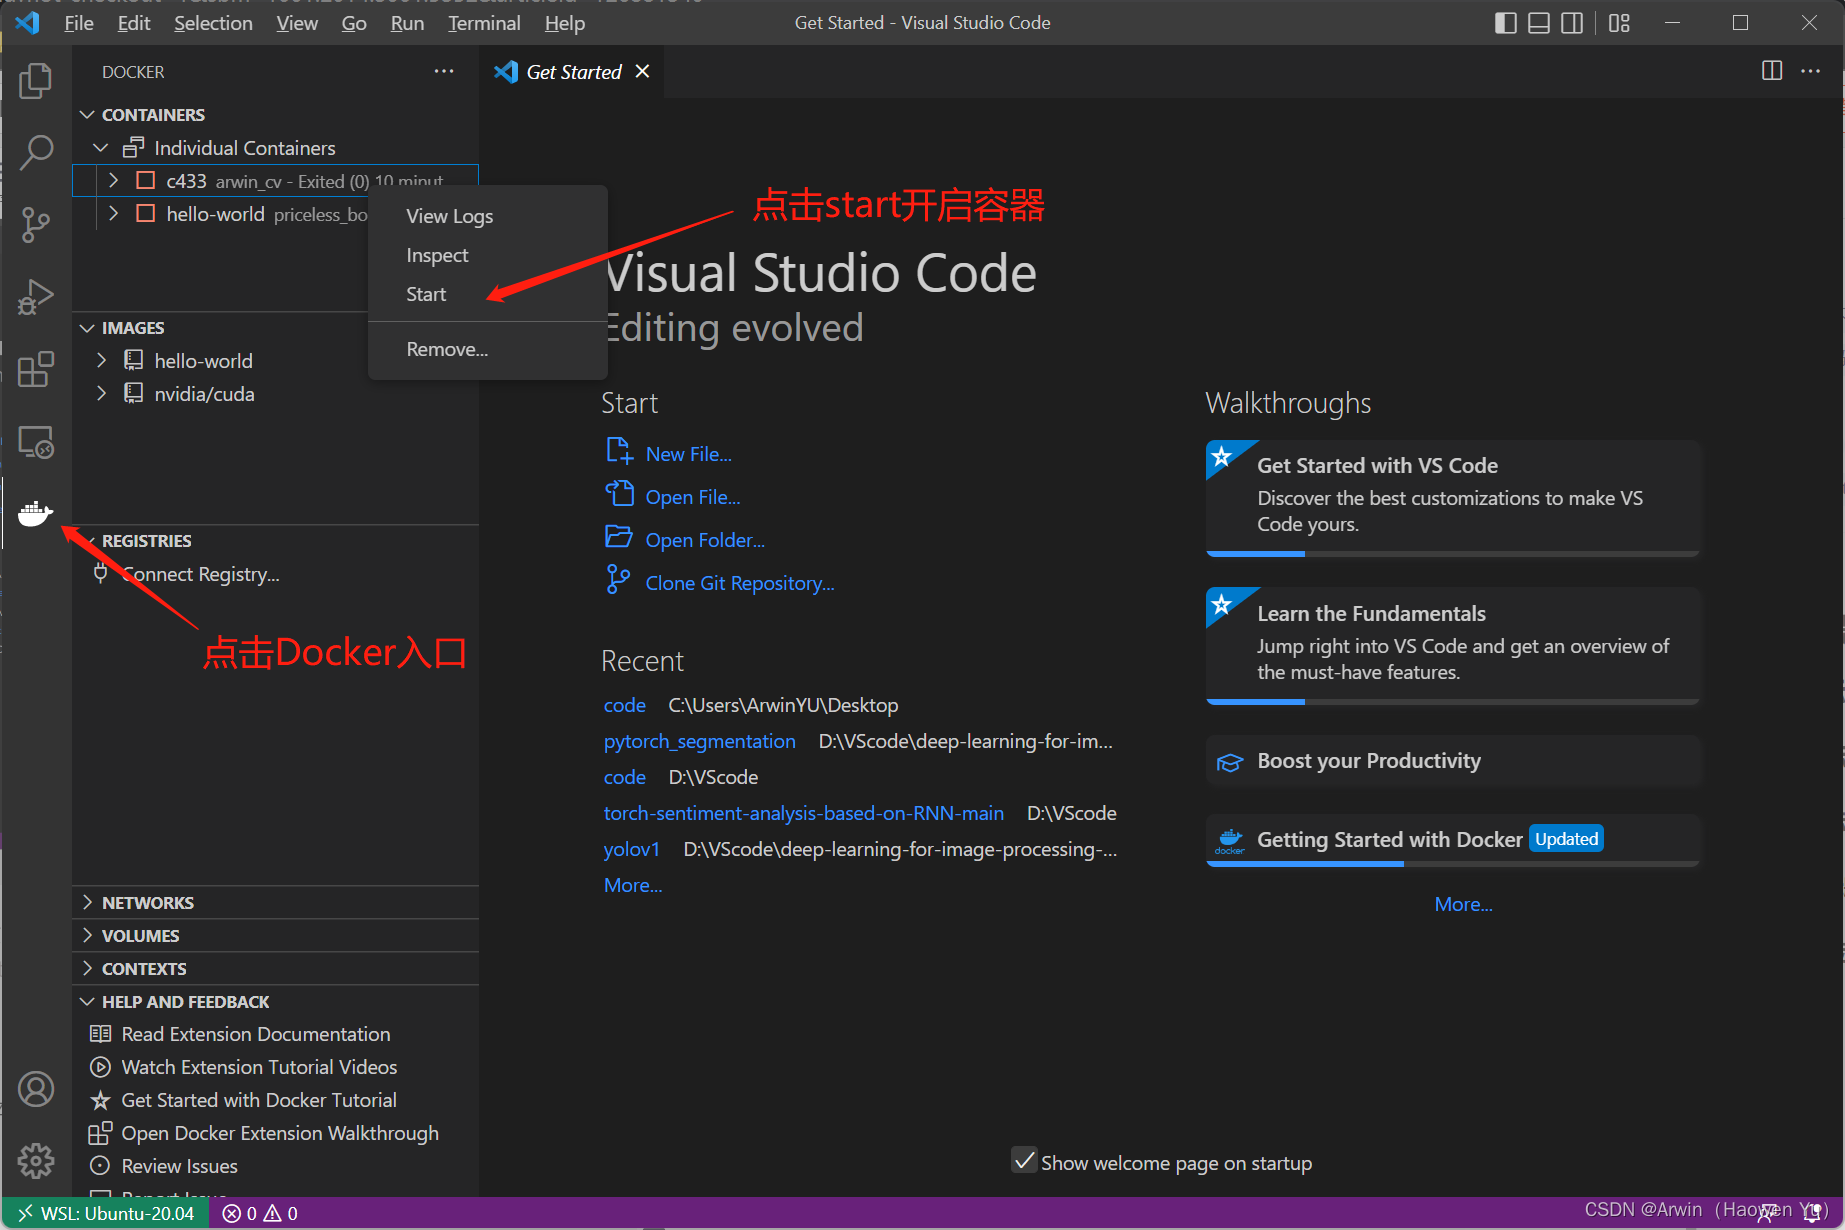The height and width of the screenshot is (1230, 1845).
Task: Choose Inspect in the context menu
Action: pyautogui.click(x=487, y=255)
